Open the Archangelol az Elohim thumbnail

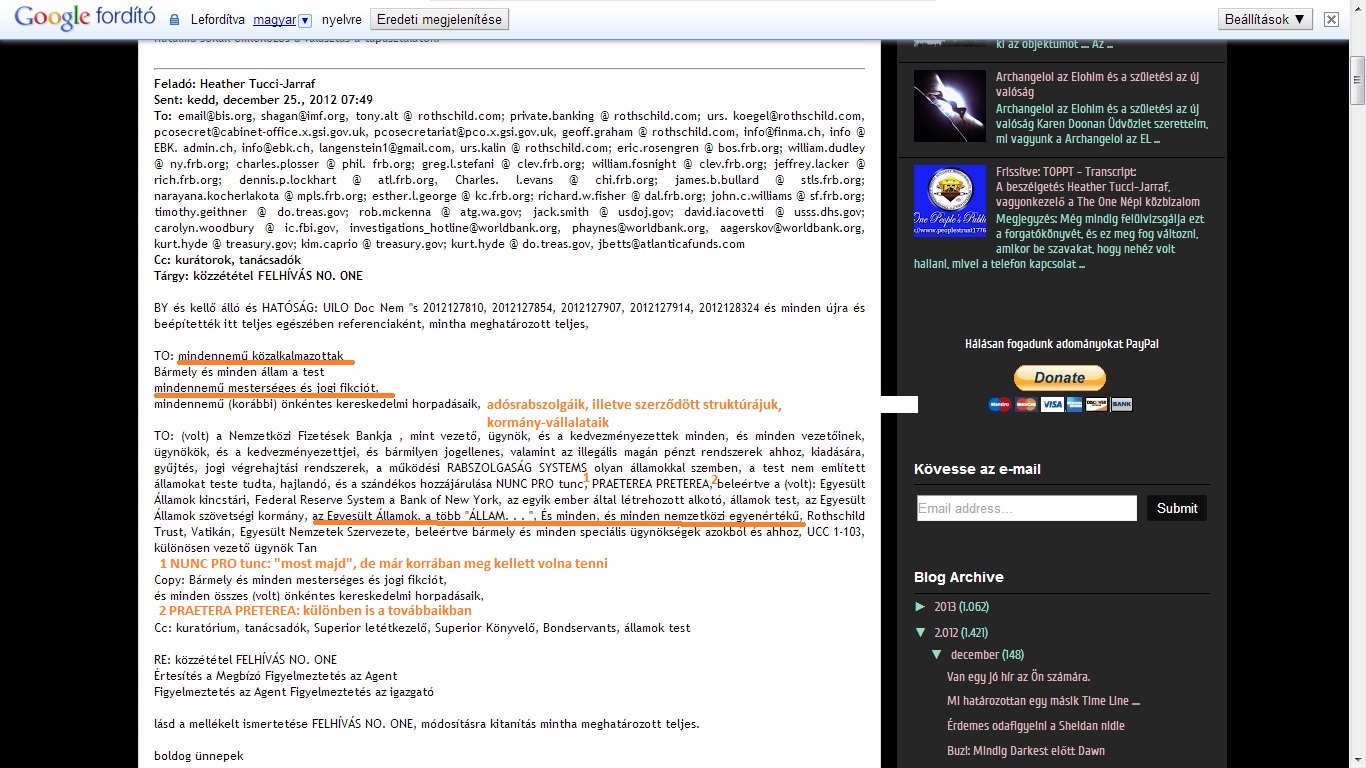pos(949,106)
